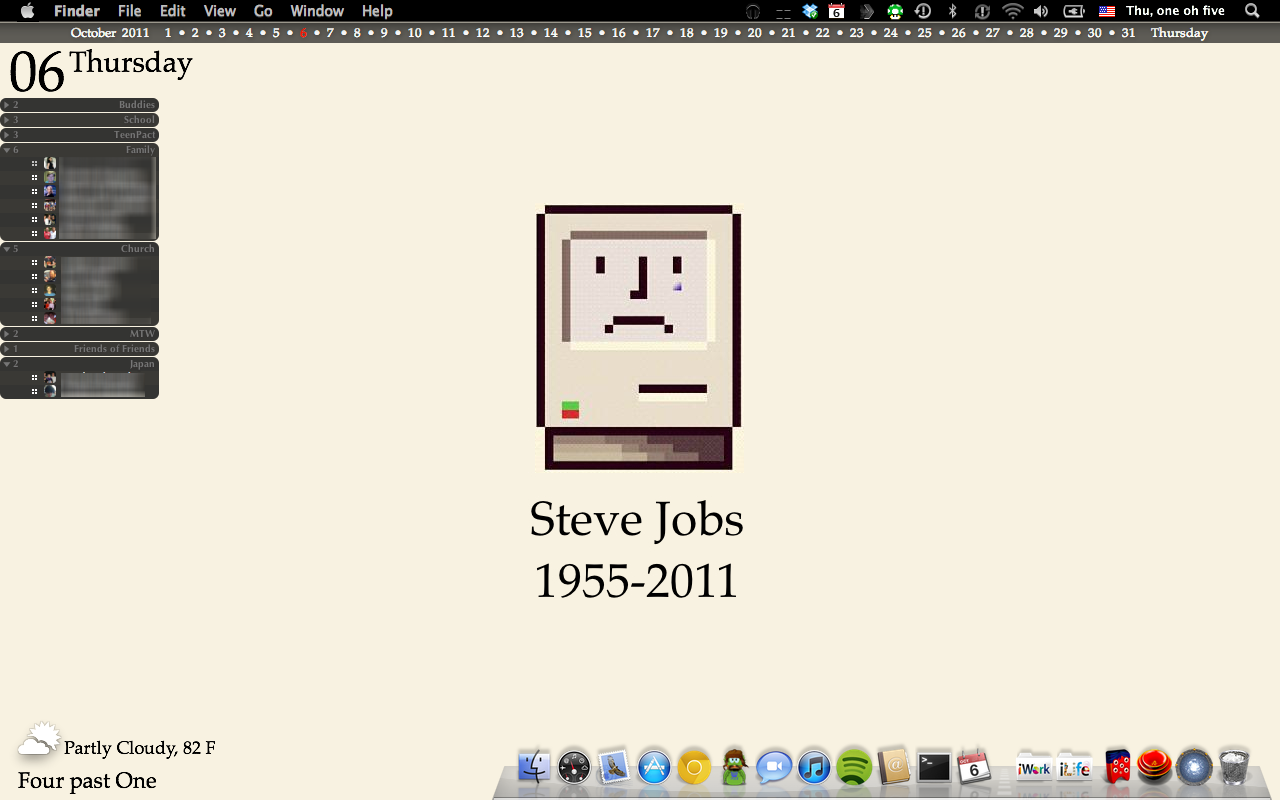Open the calendar menu bar icon showing 6
Screen dimensions: 1280x800
pos(837,11)
